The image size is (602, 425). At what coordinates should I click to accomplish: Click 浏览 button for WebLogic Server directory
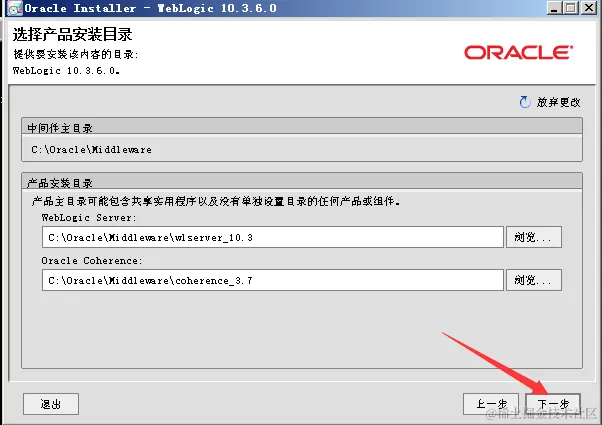[x=534, y=237]
